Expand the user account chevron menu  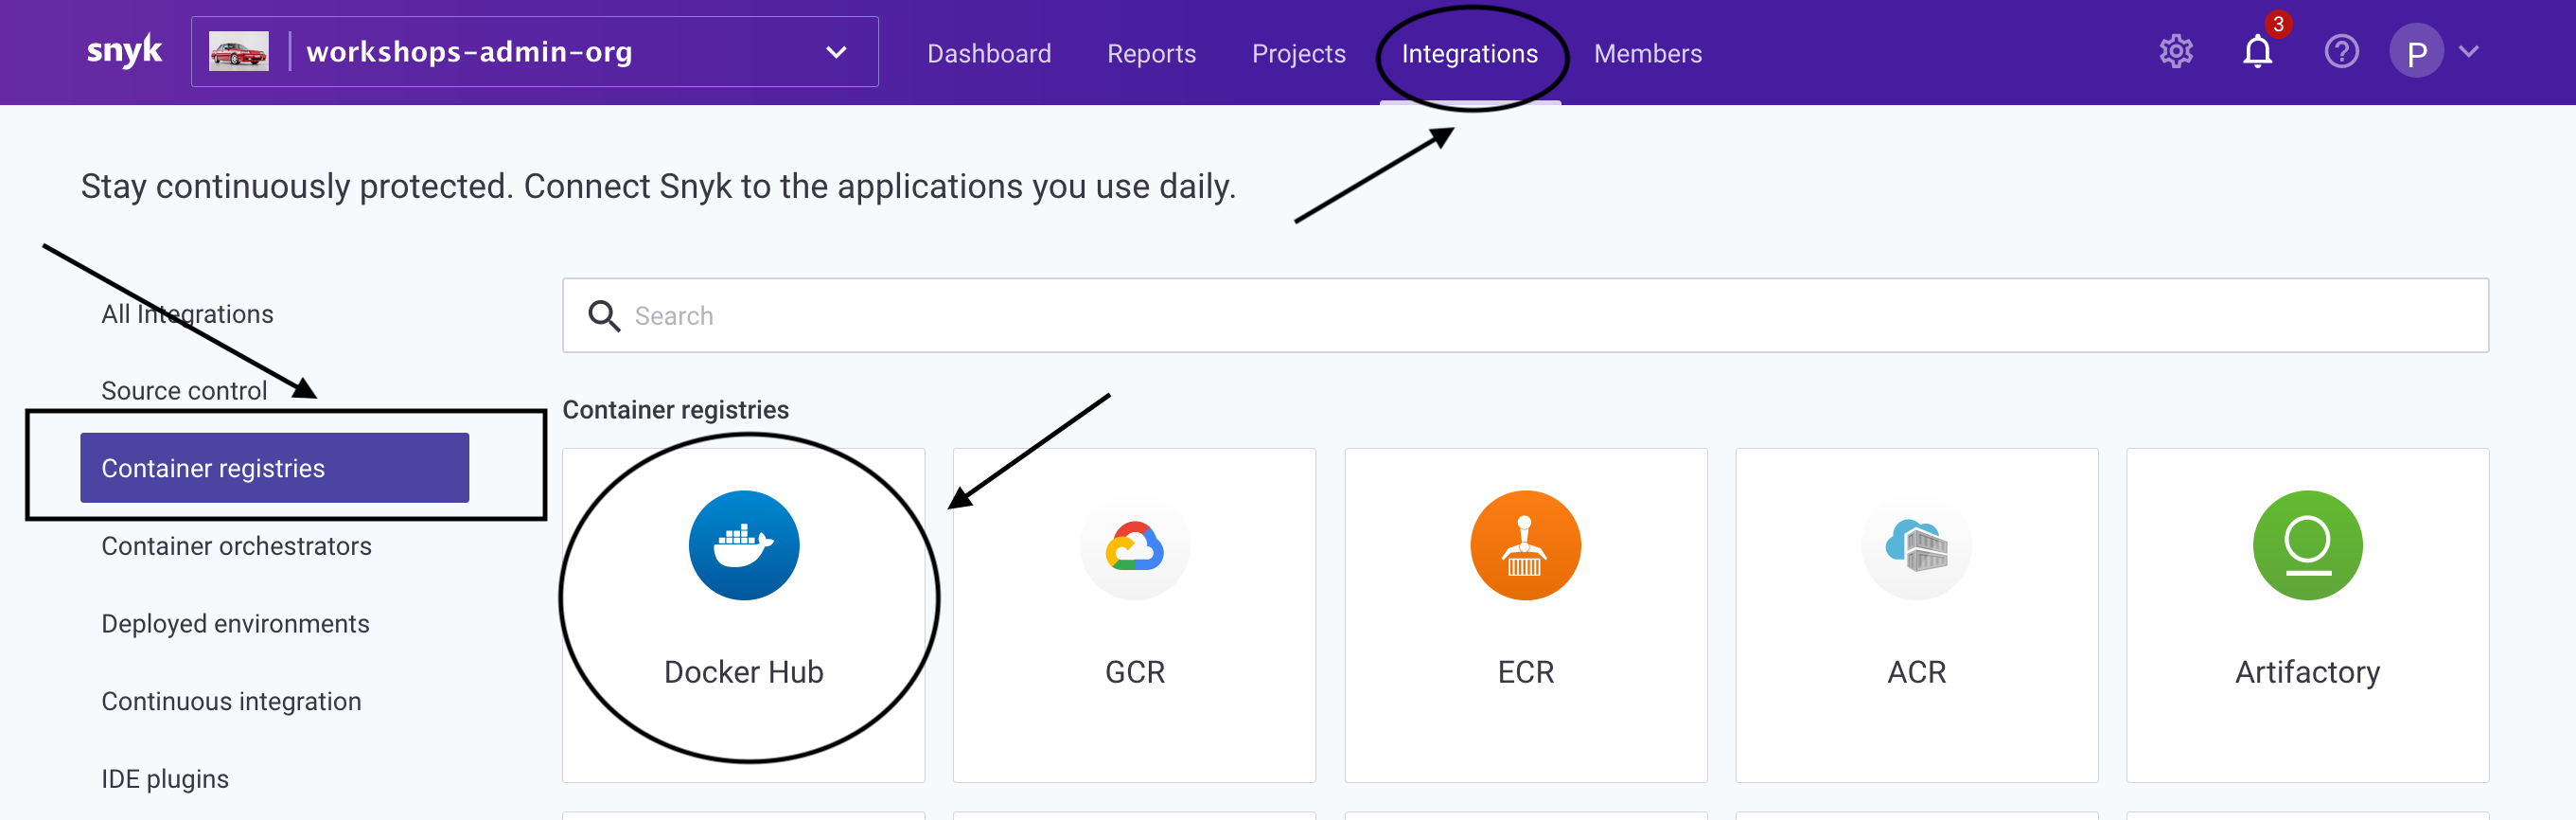[2468, 52]
